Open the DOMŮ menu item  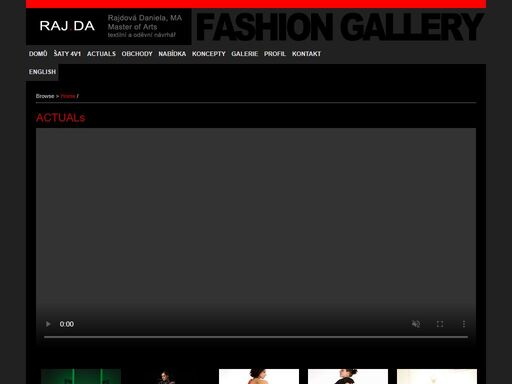point(38,54)
